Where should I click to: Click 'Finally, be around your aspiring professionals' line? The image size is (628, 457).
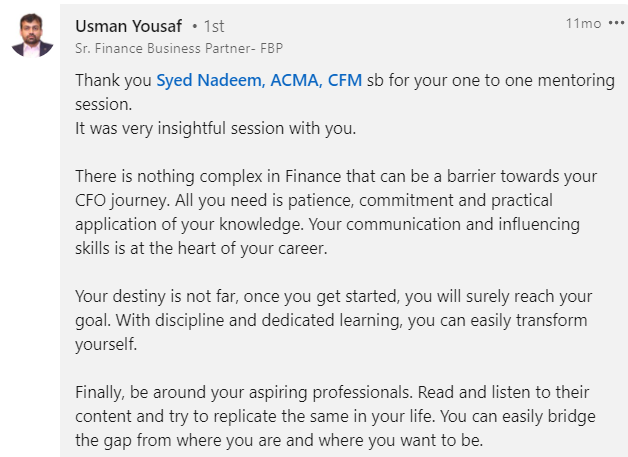click(332, 392)
